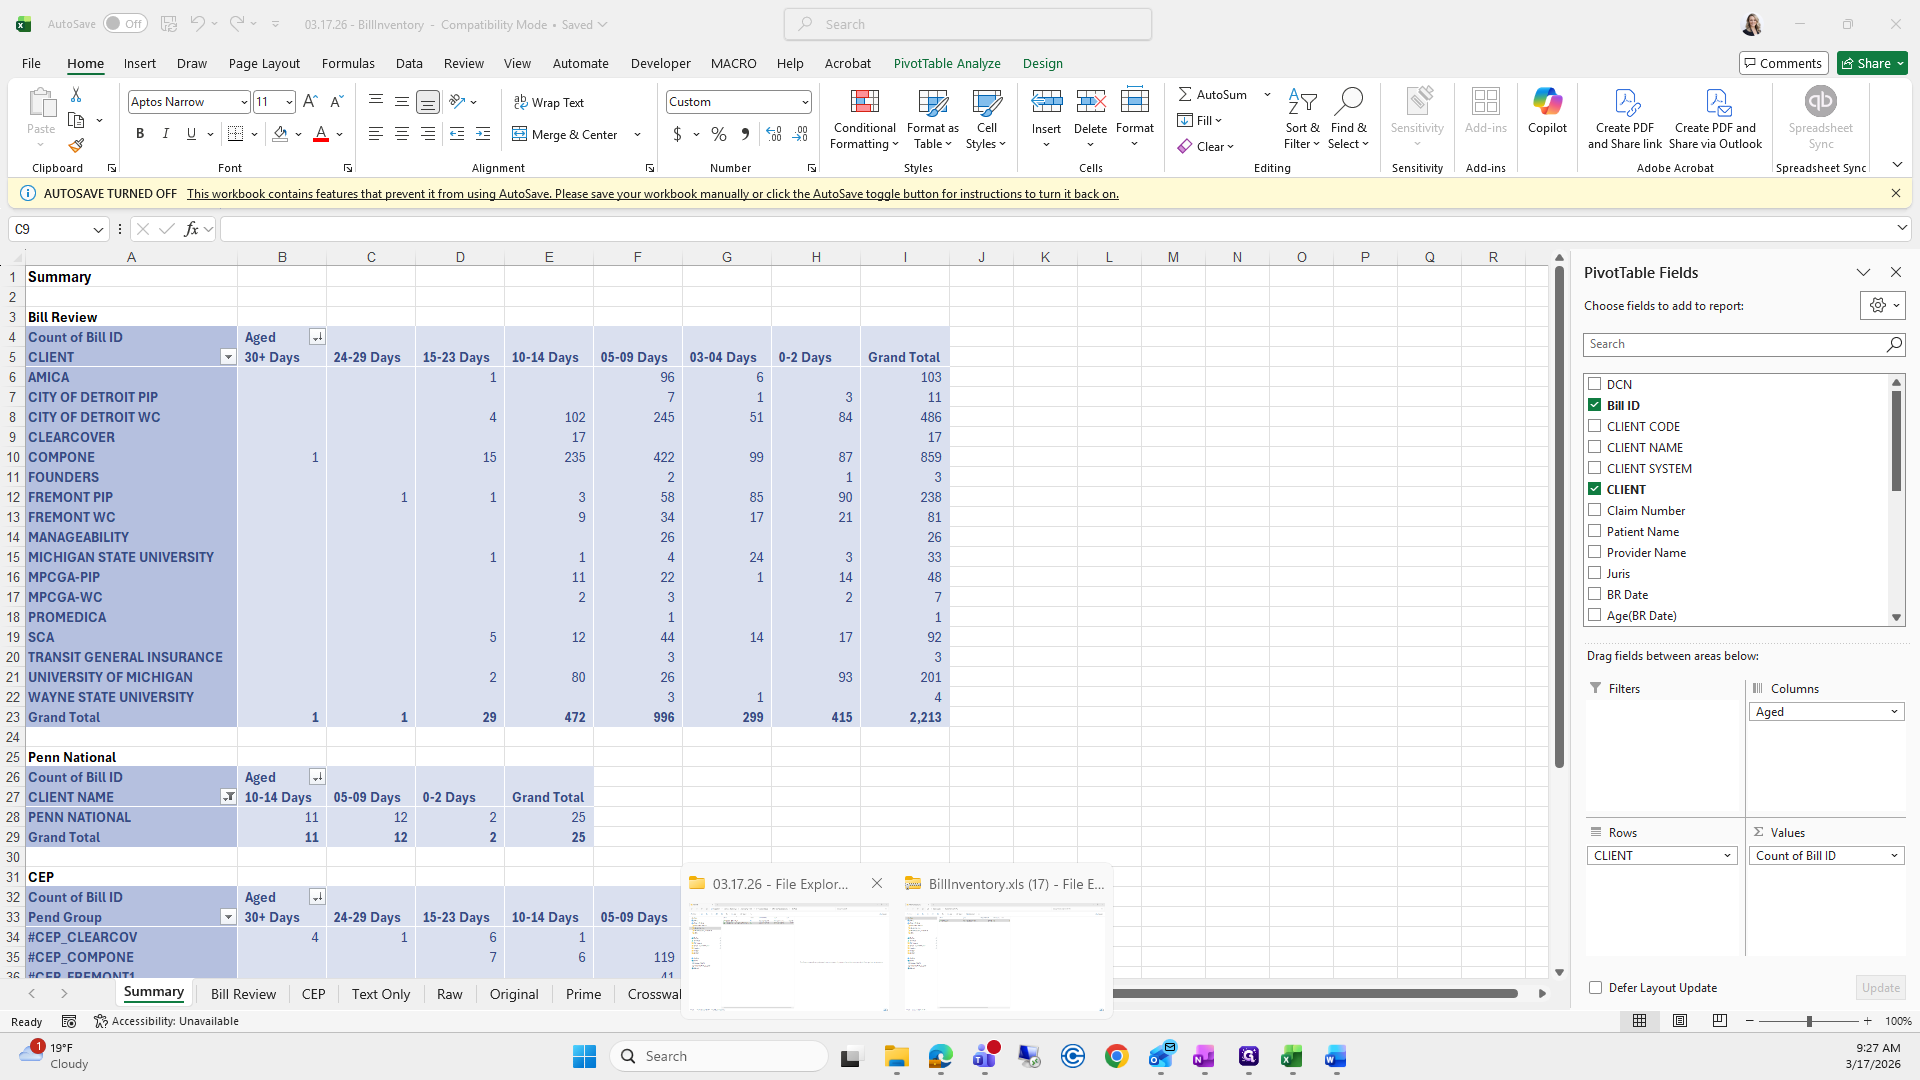
Task: Open the PivotTable Analyze ribbon tab
Action: pos(946,63)
